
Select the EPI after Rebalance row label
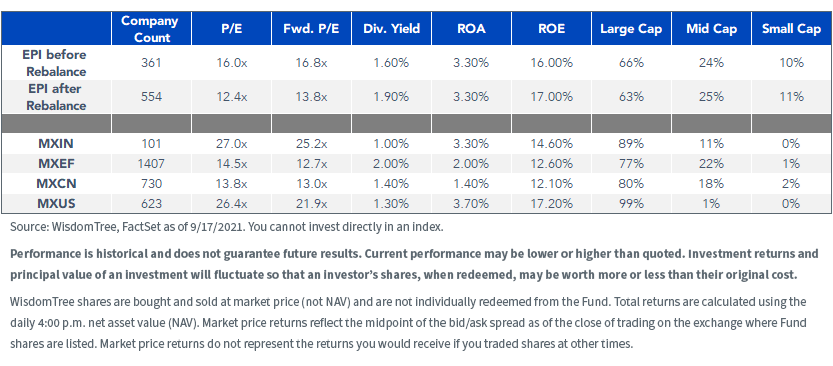tap(56, 97)
